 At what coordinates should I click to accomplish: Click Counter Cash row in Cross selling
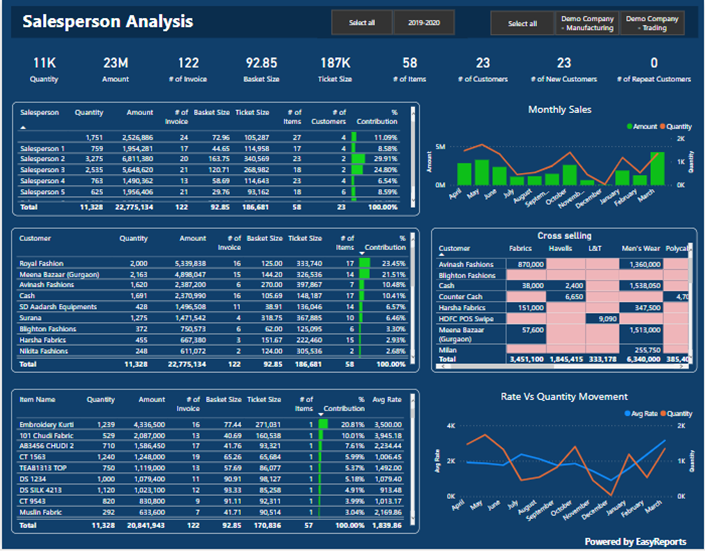pos(562,297)
